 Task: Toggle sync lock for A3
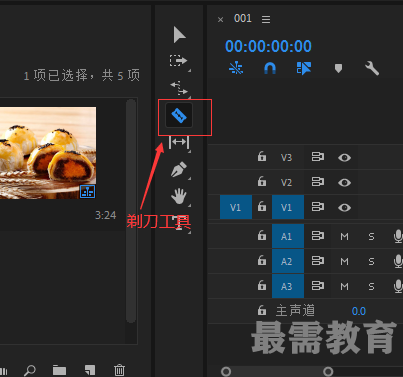click(x=318, y=286)
